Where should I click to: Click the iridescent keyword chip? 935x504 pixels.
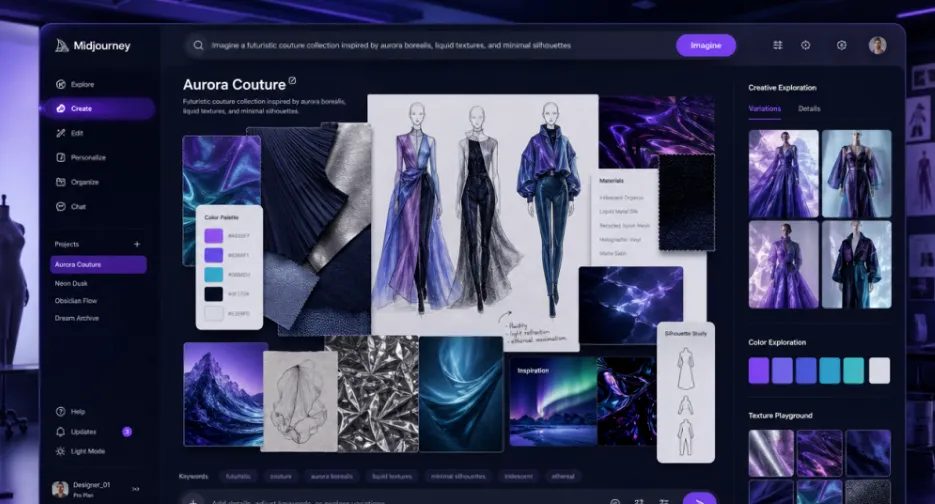click(518, 476)
